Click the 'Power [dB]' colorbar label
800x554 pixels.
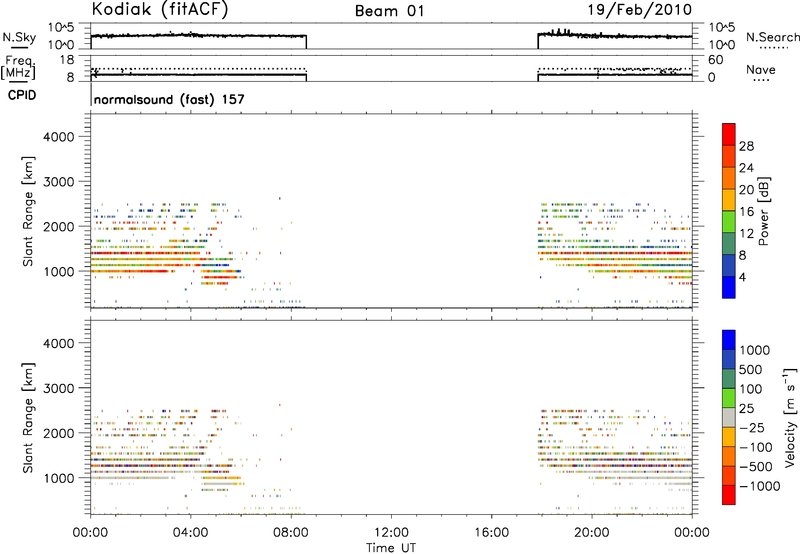point(763,211)
